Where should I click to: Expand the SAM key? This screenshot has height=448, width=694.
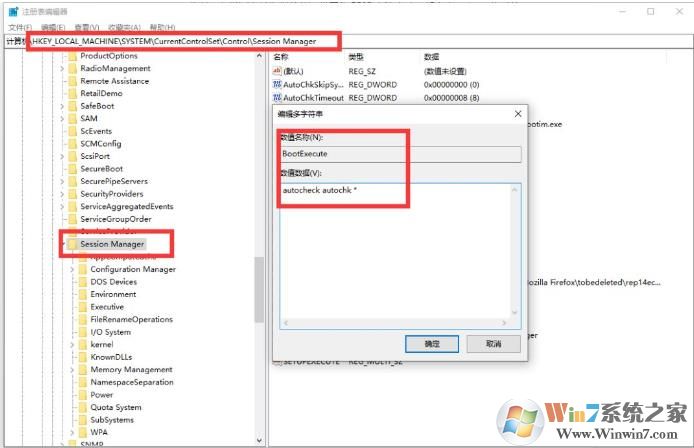pos(62,119)
